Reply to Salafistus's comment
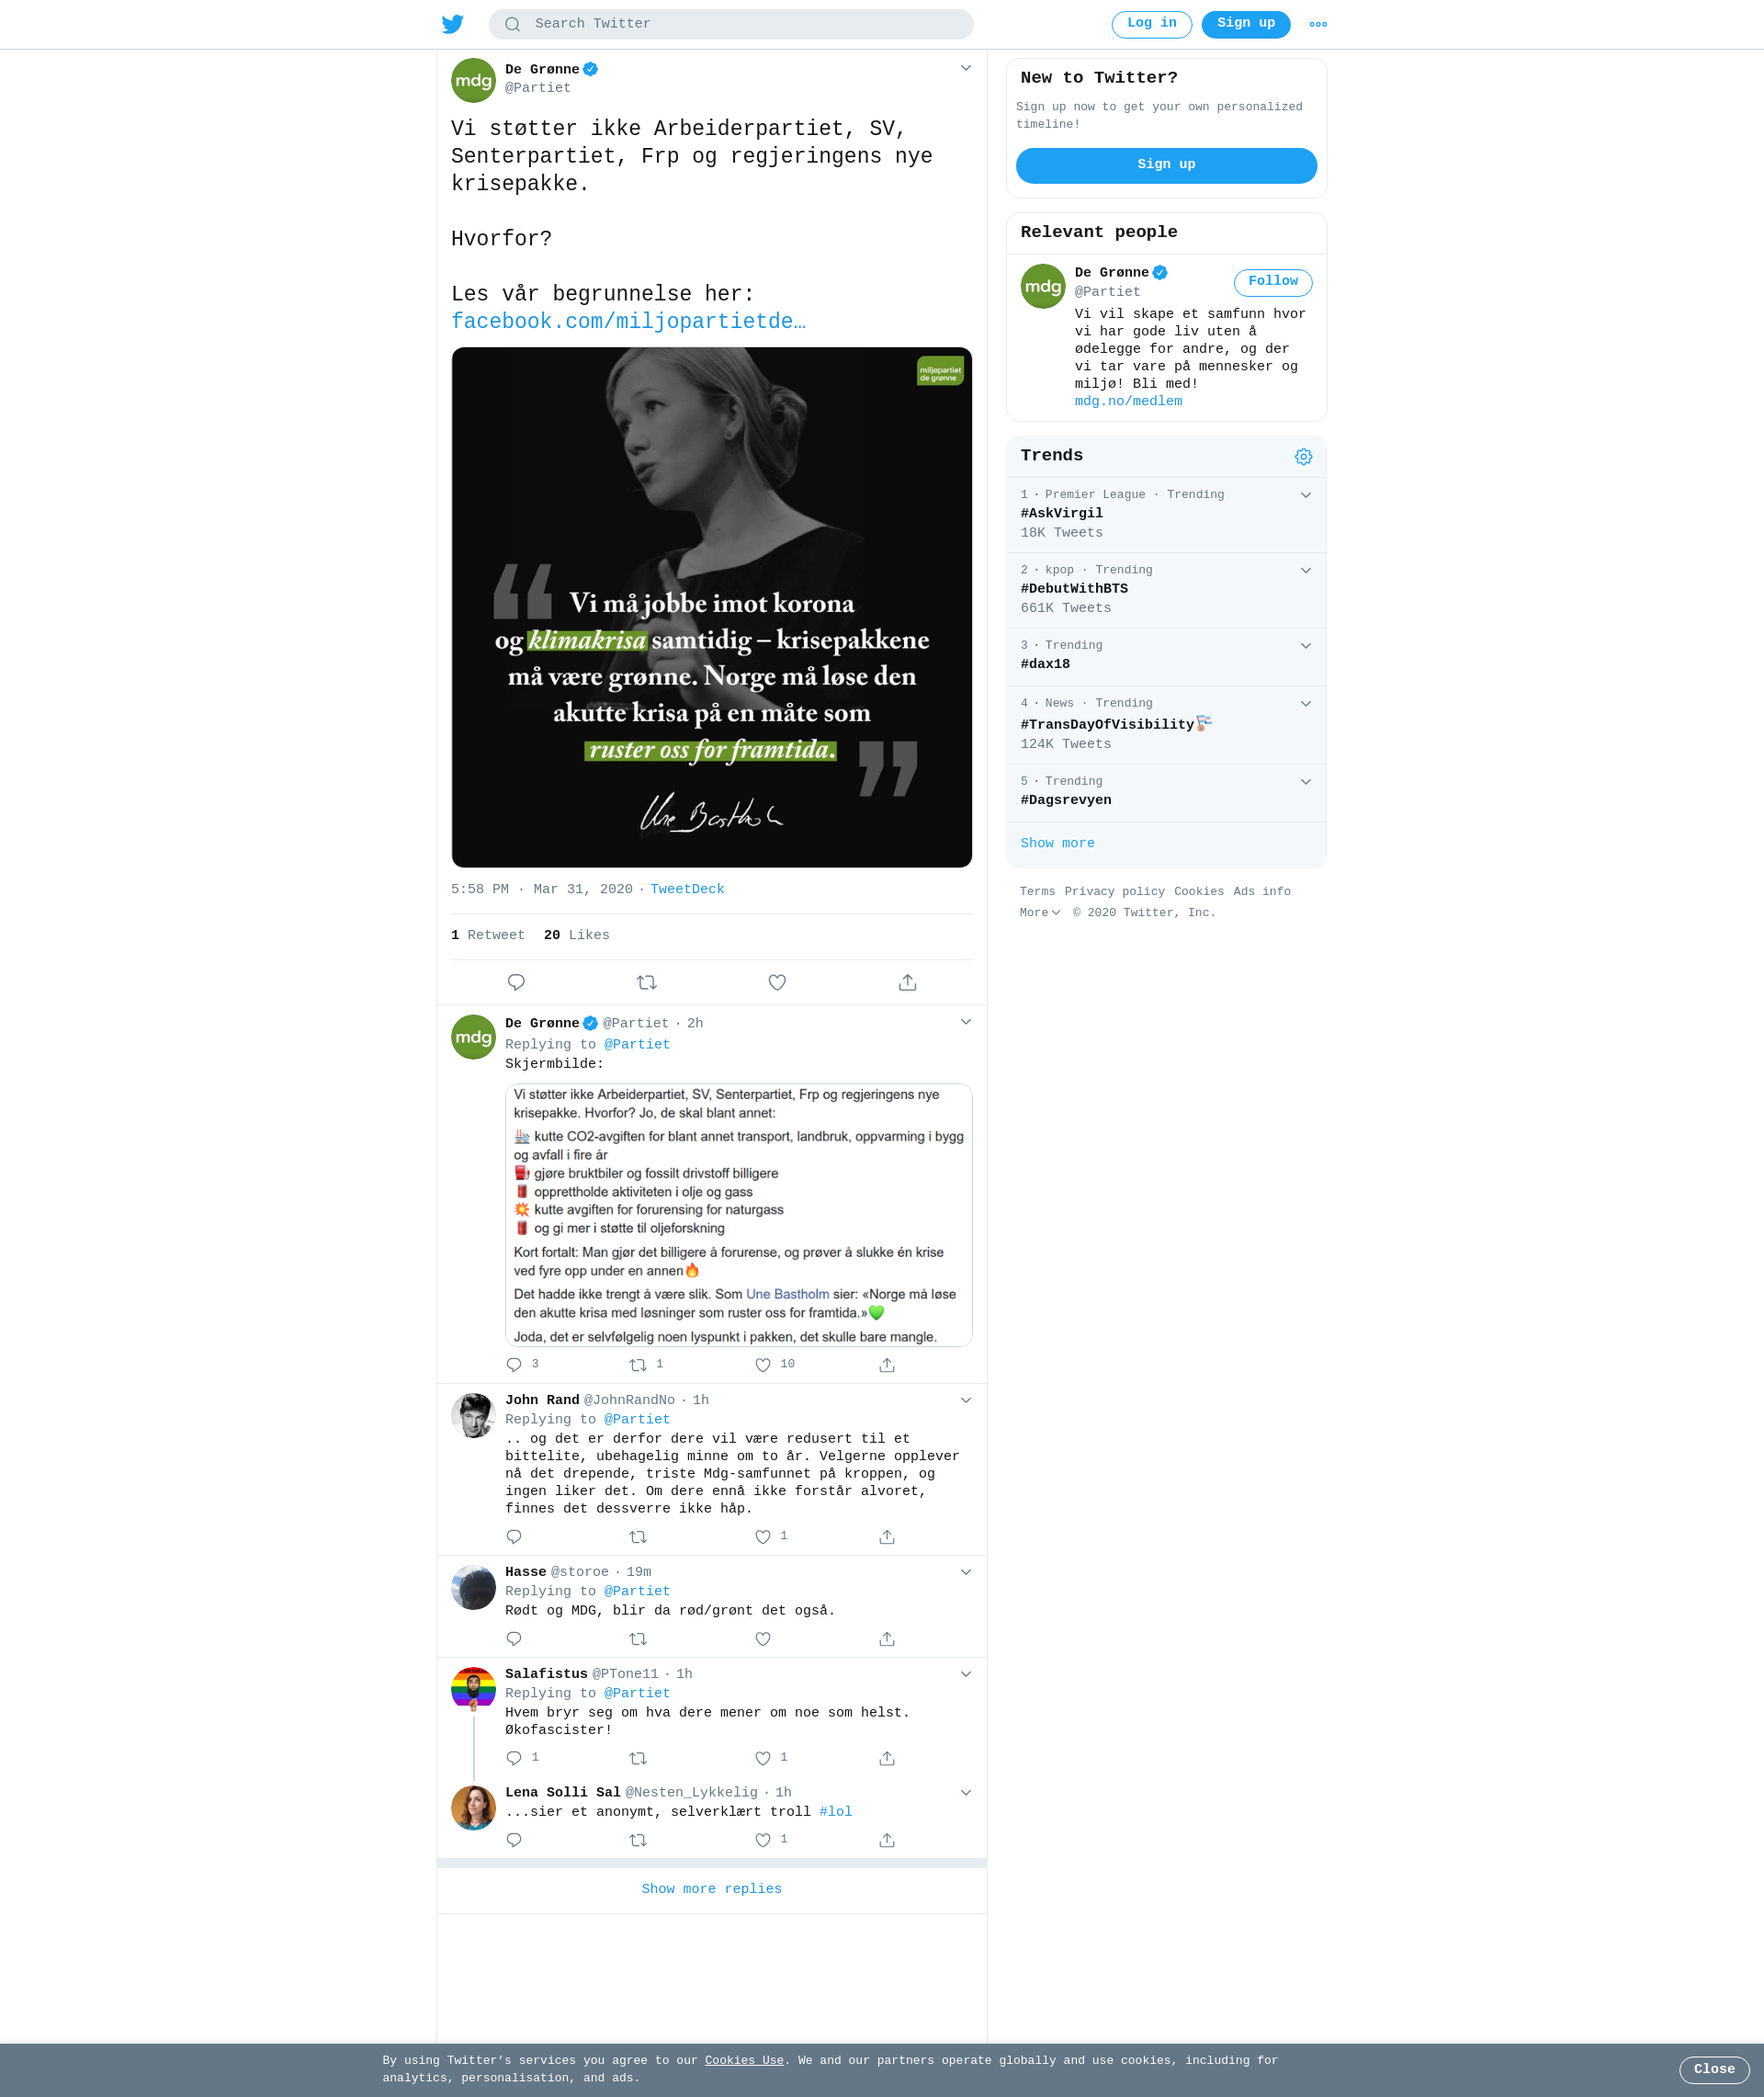The image size is (1764, 2097). 514,1757
